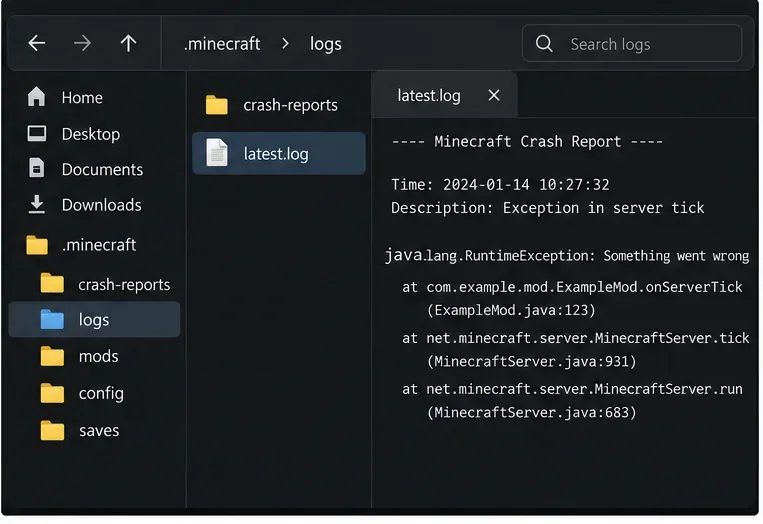Click the Downloads arrow icon

[x=37, y=204]
